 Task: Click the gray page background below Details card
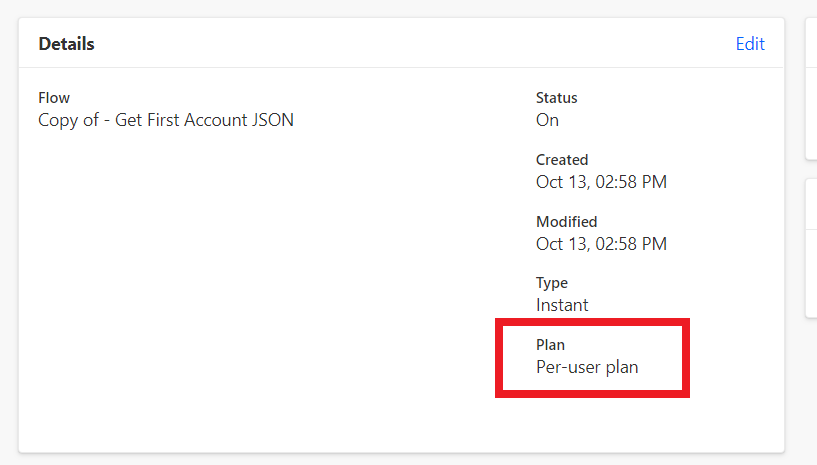point(400,459)
